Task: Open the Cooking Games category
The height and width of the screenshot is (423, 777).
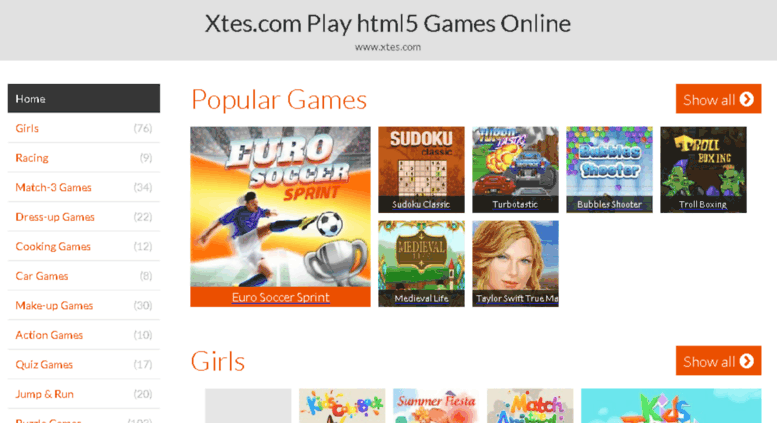Action: click(84, 246)
